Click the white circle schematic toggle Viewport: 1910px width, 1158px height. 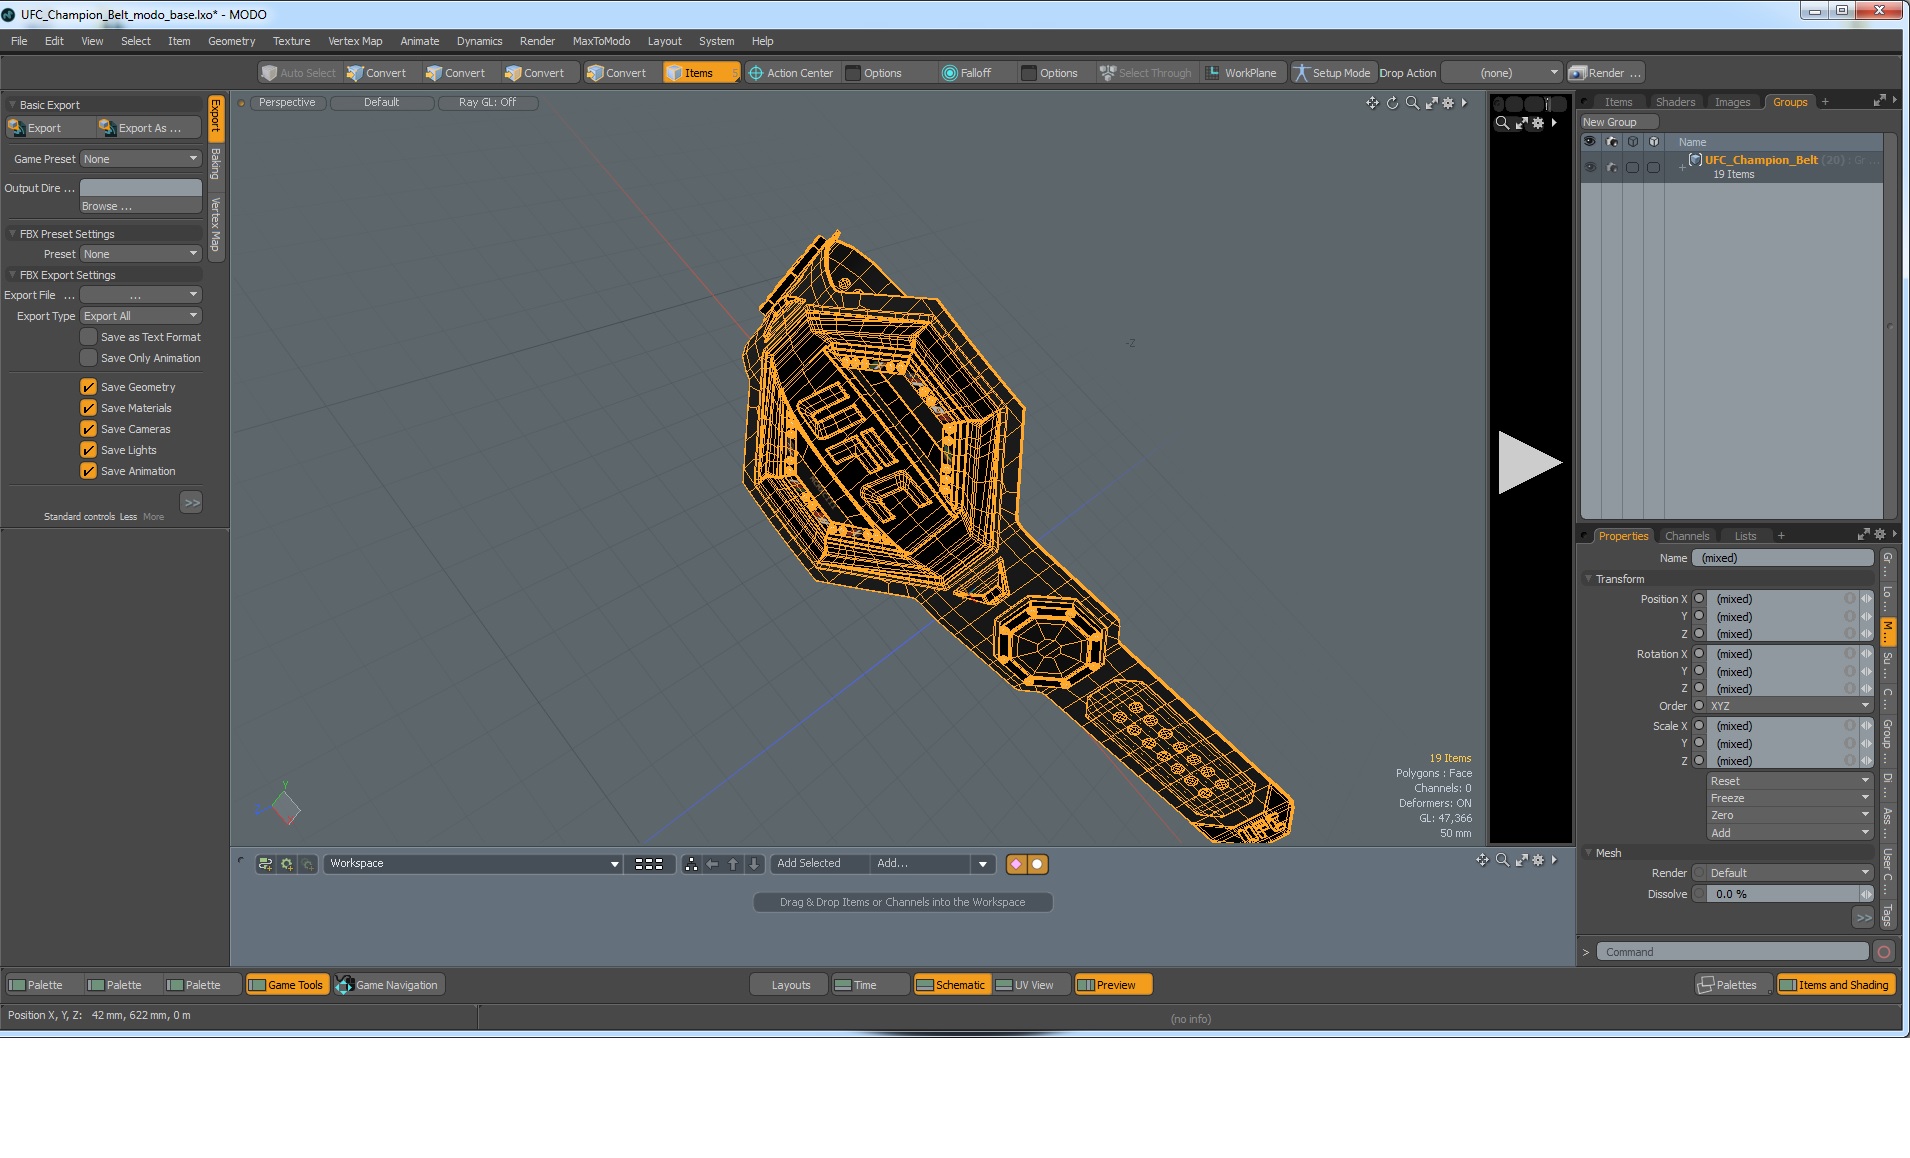pos(1038,864)
